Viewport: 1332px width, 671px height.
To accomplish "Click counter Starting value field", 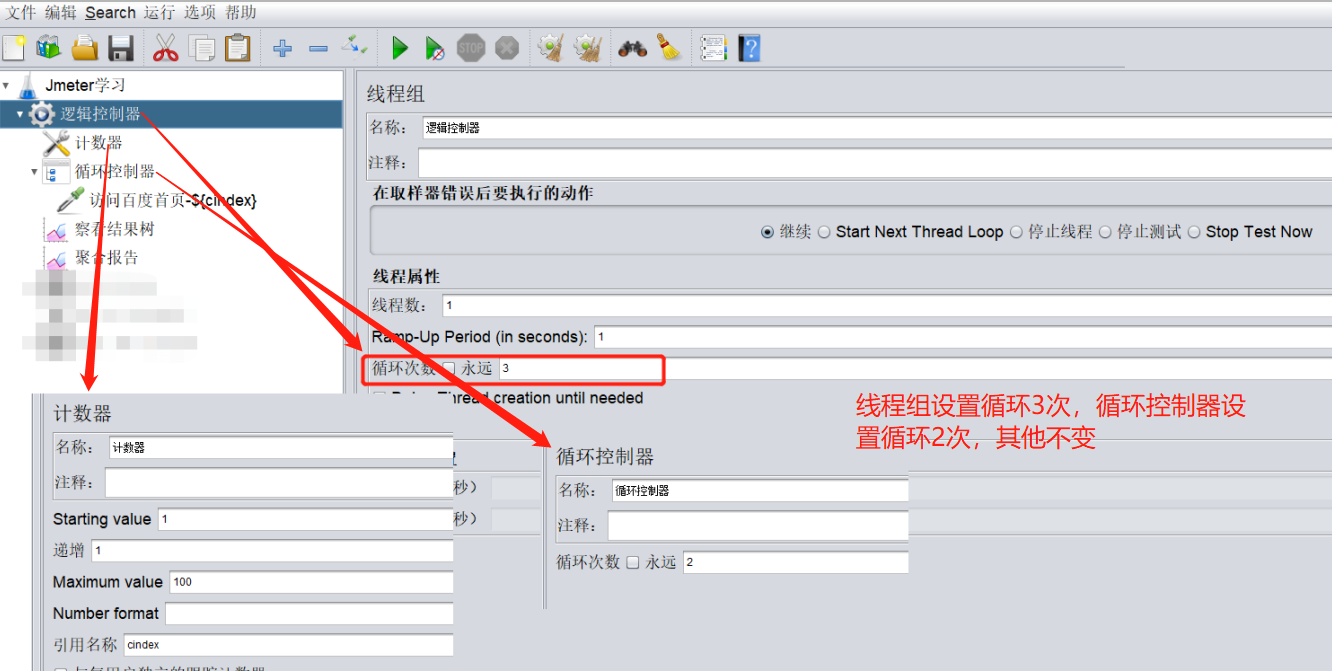I will pos(305,519).
